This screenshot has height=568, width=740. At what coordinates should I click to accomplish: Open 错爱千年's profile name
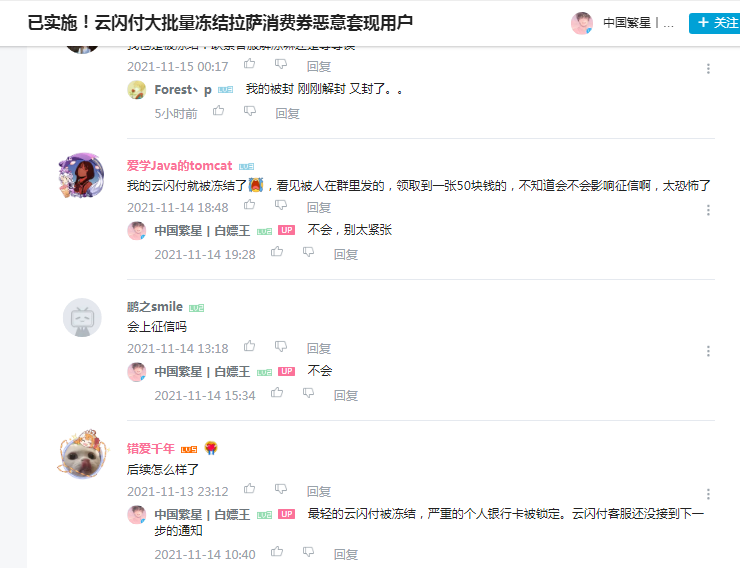[x=151, y=448]
